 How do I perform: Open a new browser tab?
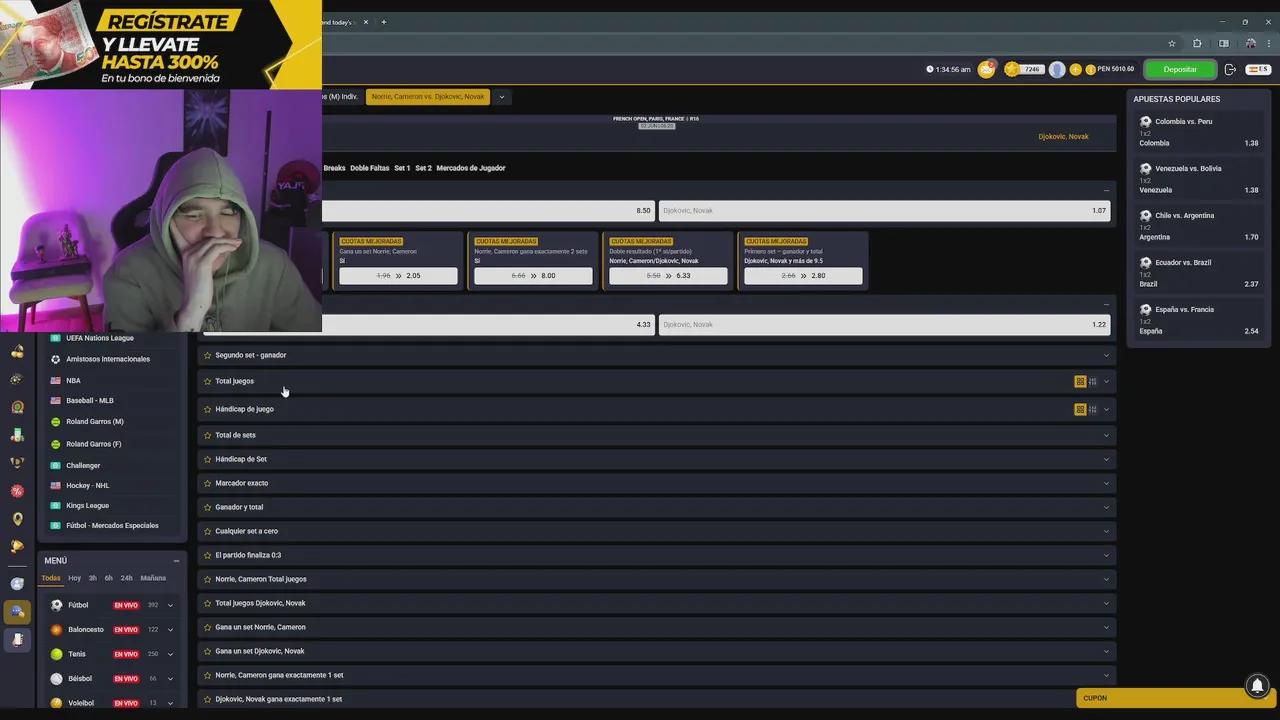click(383, 22)
